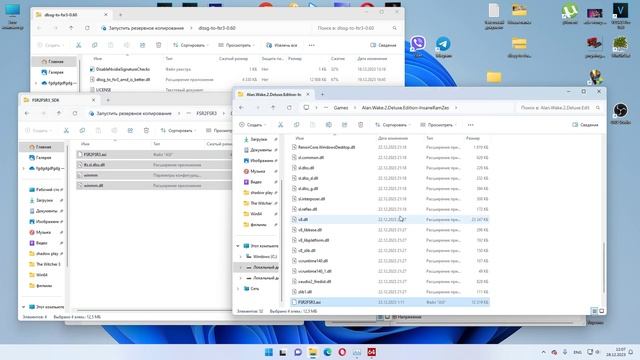Click Delete icon in FSR2FSR3_SDK window
This screenshot has width=640, height=360.
pos(146,131)
